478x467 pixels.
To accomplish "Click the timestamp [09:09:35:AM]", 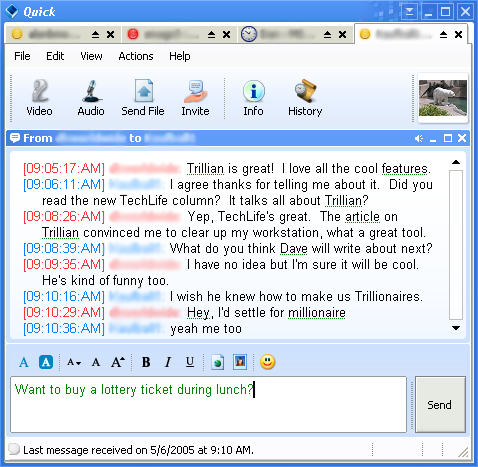I will 64,264.
